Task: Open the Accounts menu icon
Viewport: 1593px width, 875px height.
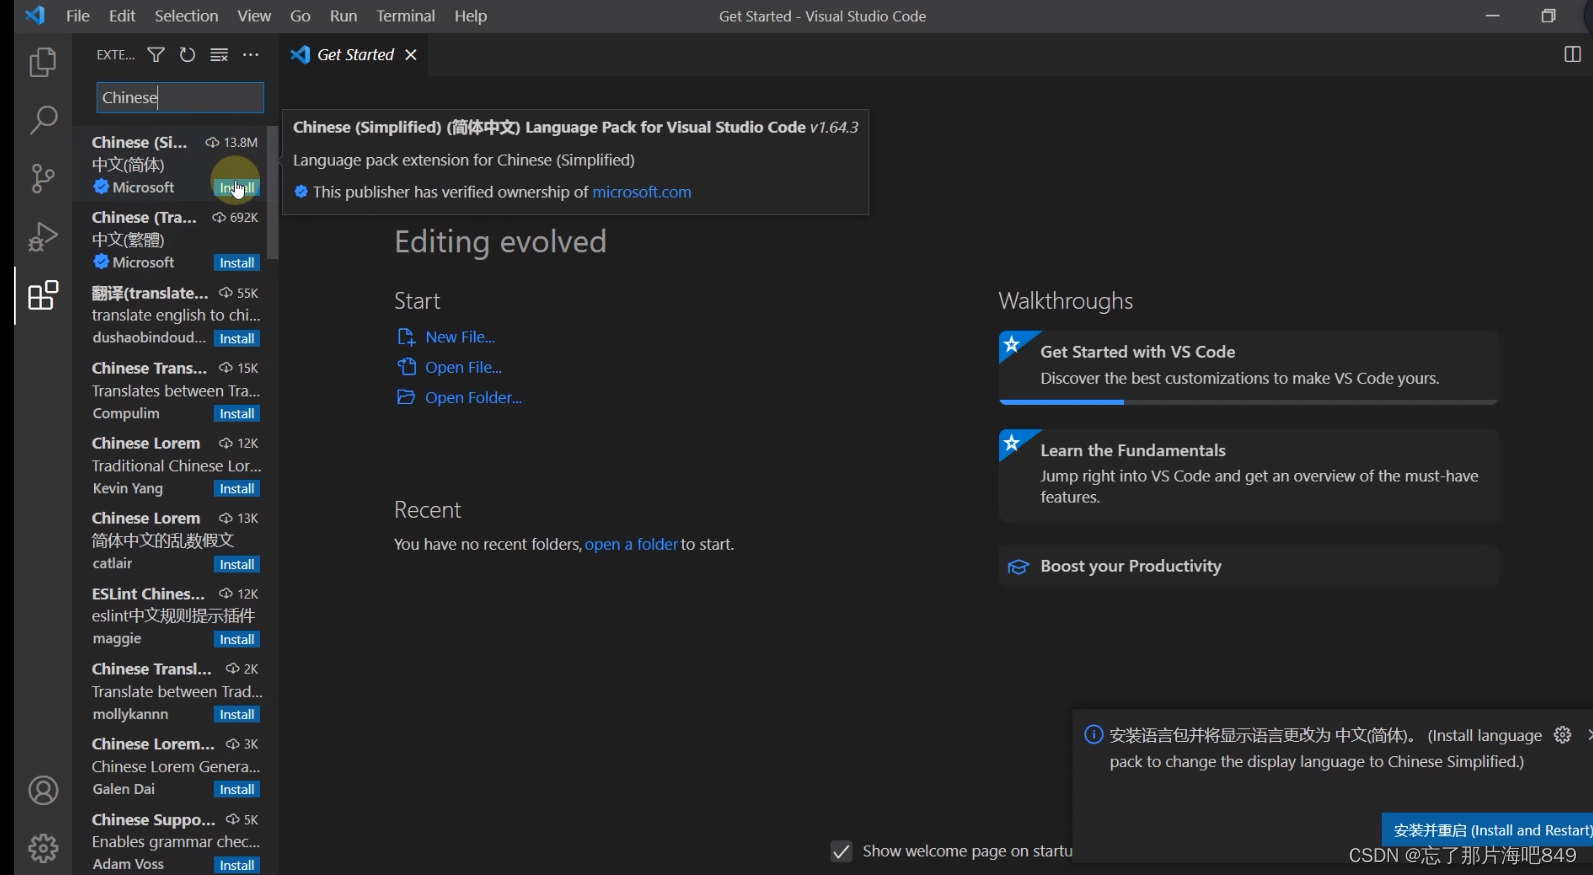Action: coord(43,791)
